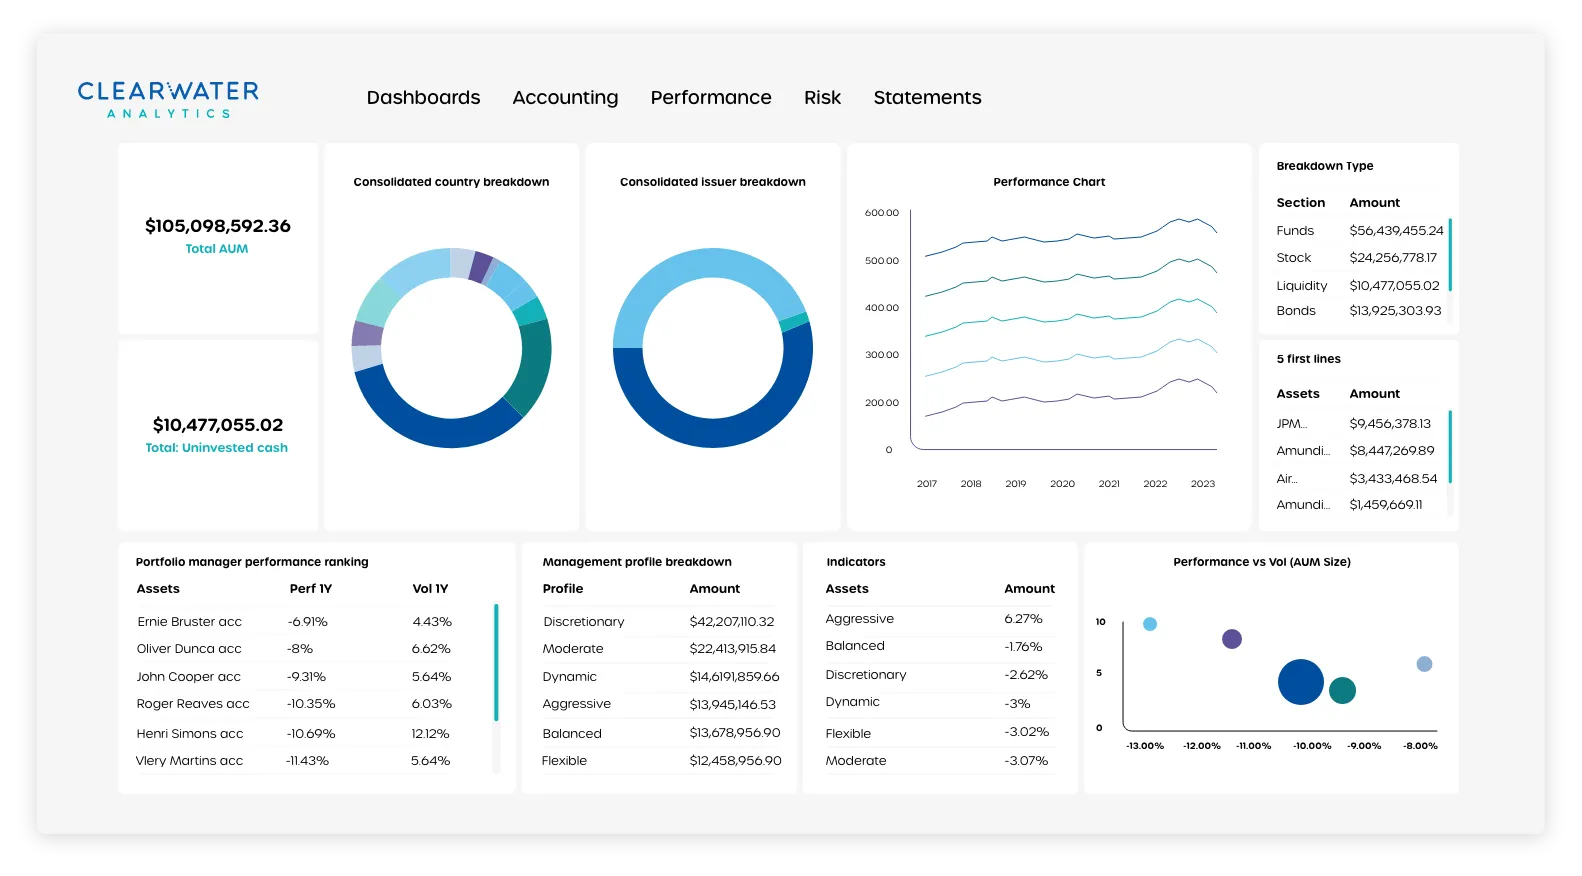Image resolution: width=1582 pixels, height=876 pixels.
Task: Click the teal bubble in the scatter chart
Action: (1342, 690)
